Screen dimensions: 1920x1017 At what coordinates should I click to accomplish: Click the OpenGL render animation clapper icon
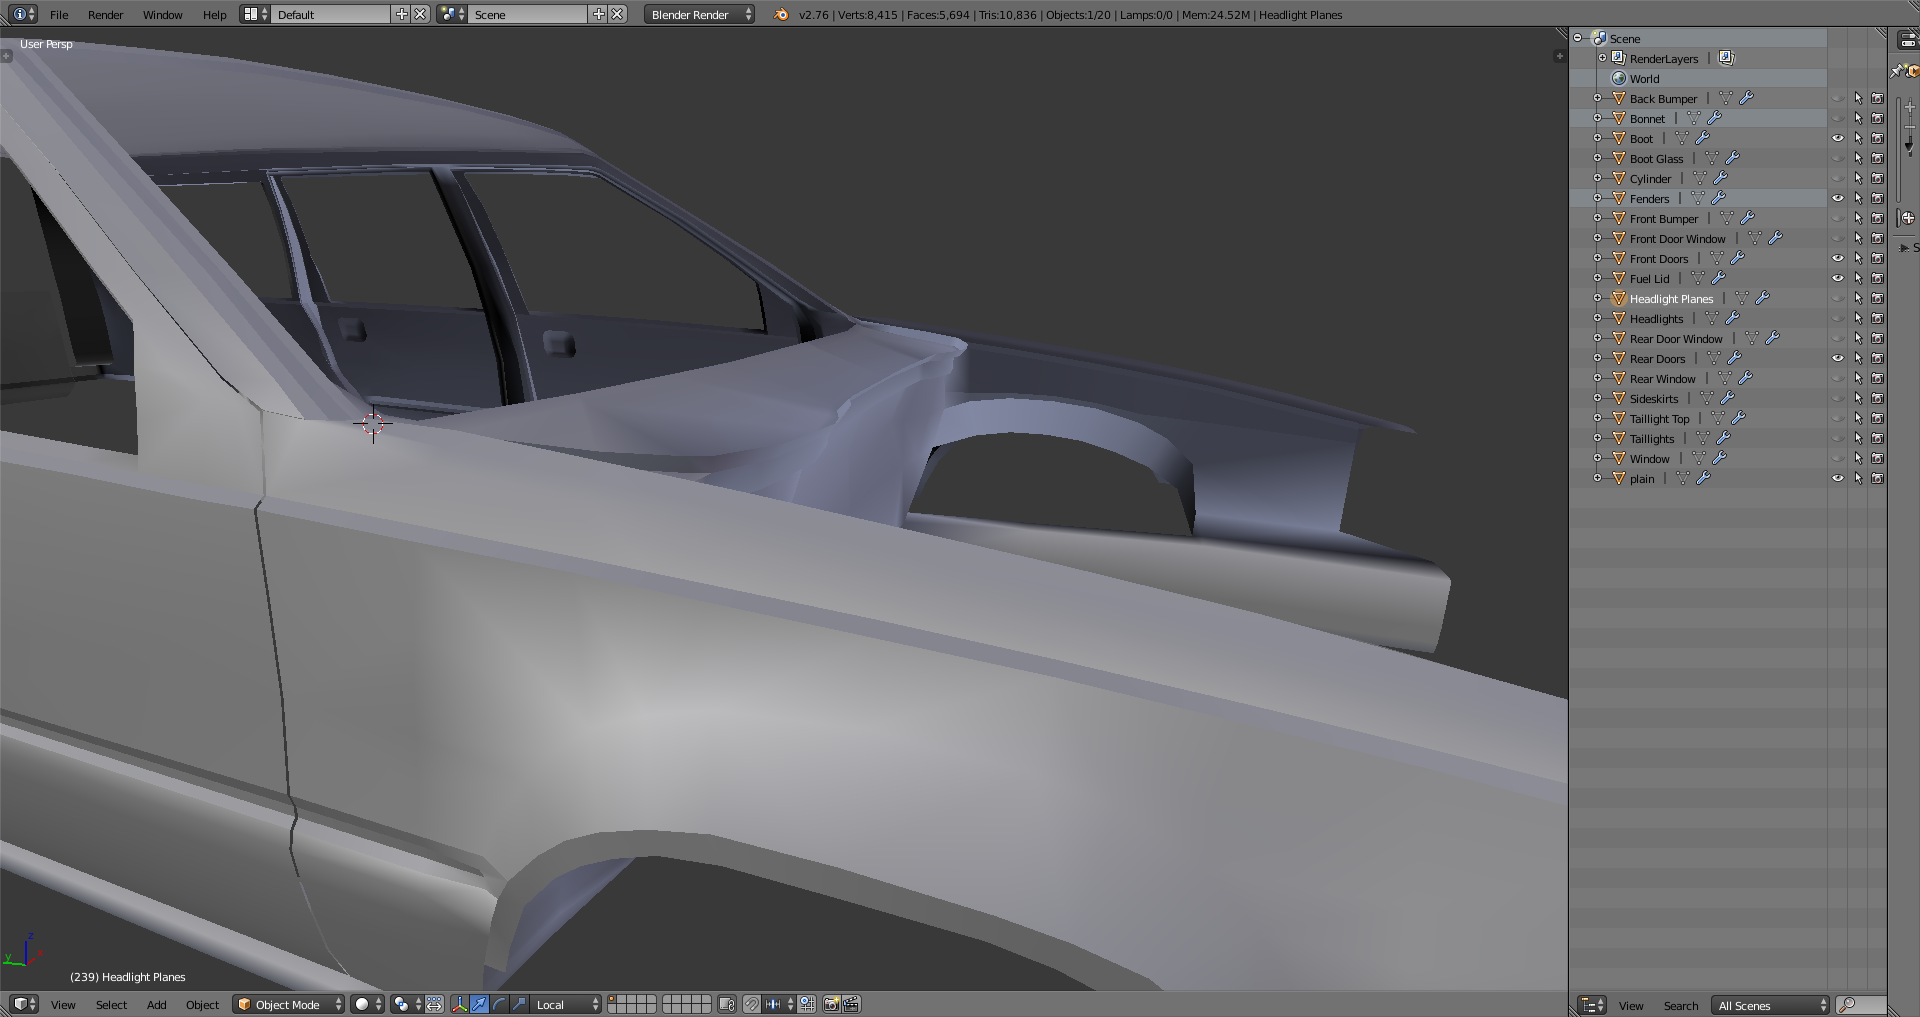851,1004
